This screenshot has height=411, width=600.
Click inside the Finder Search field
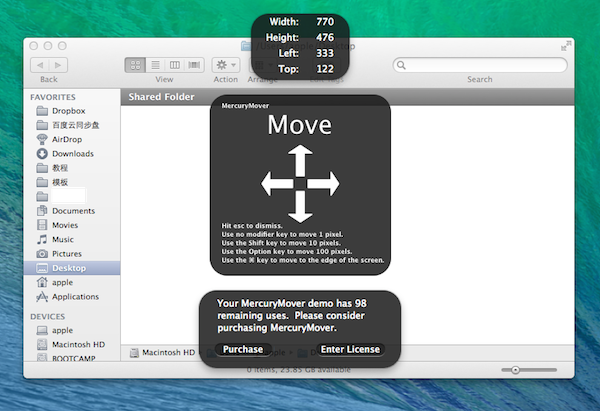point(480,65)
